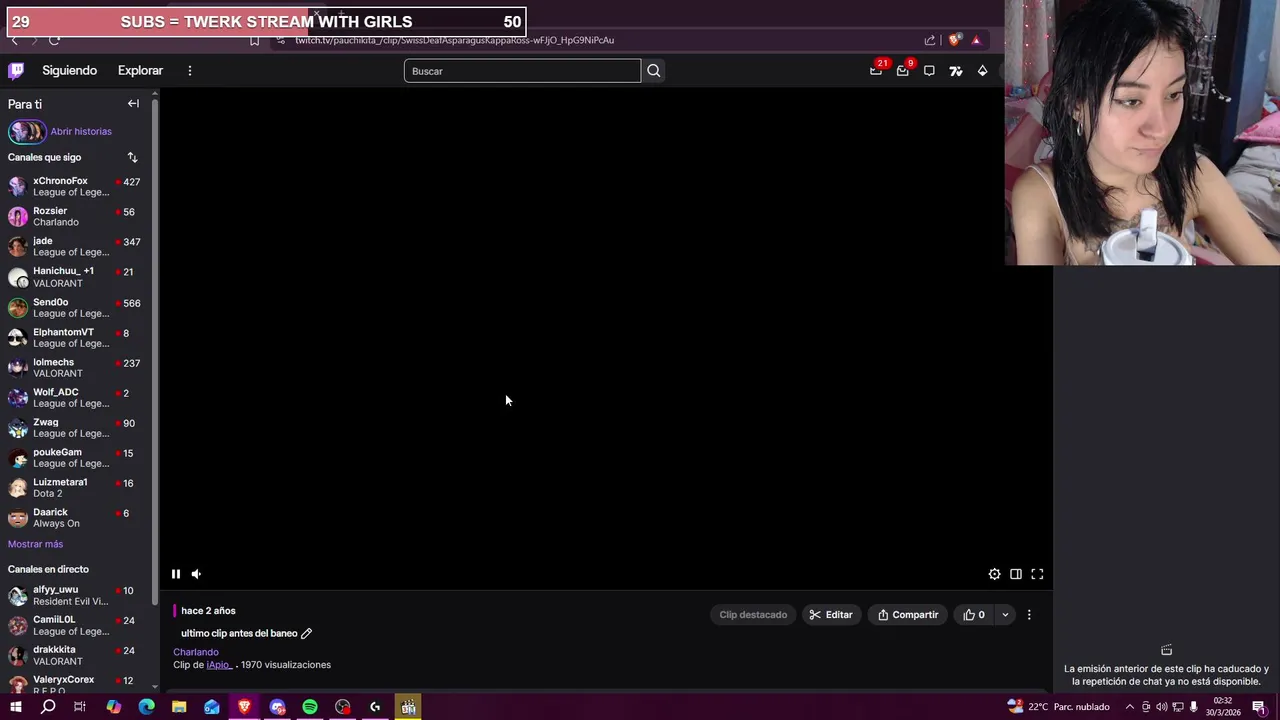Open CamiiLOL live channel
Image resolution: width=1280 pixels, height=720 pixels.
[x=76, y=625]
